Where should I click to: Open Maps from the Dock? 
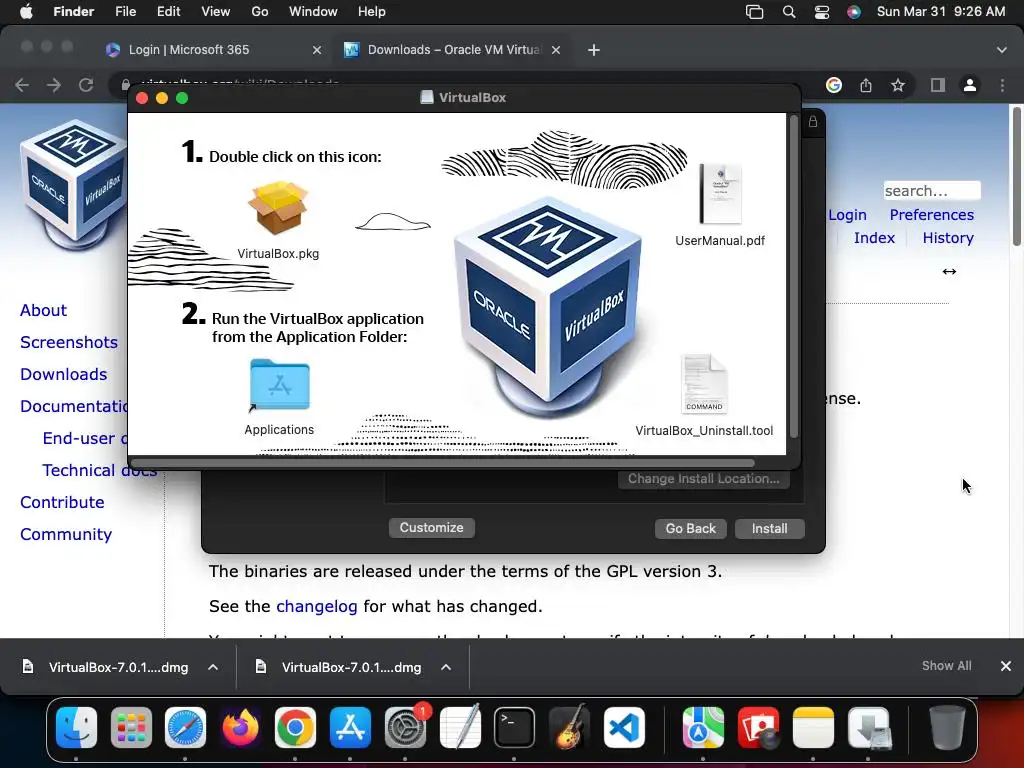703,727
